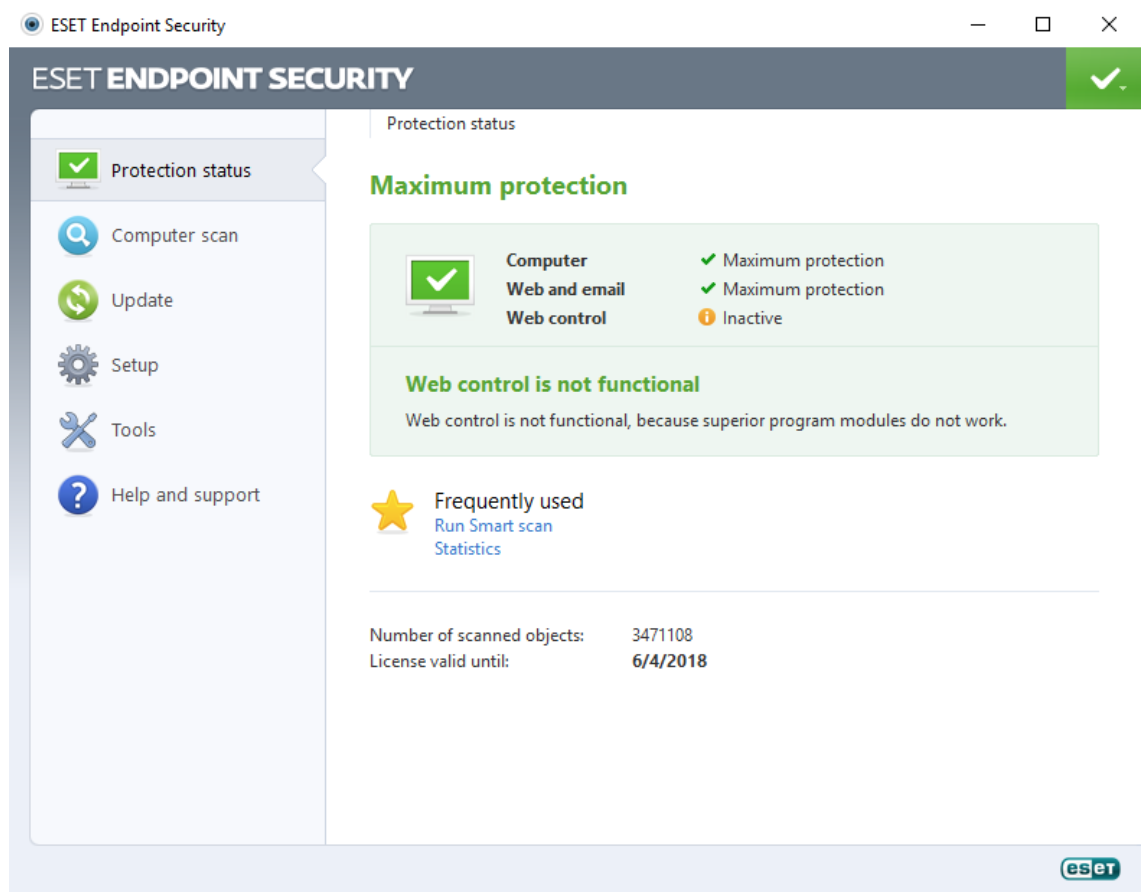Minimize the ESET Endpoint Security window

coord(978,25)
